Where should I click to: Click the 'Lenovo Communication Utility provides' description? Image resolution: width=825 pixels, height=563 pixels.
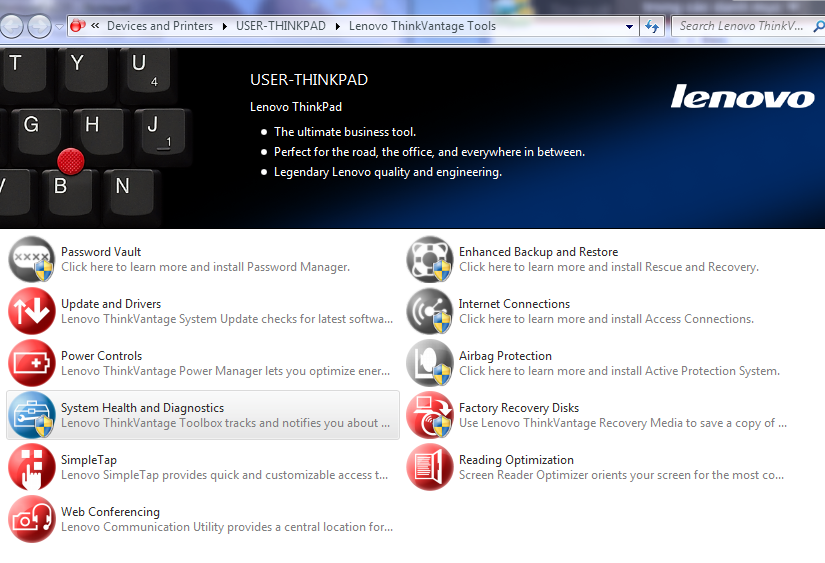coord(227,528)
